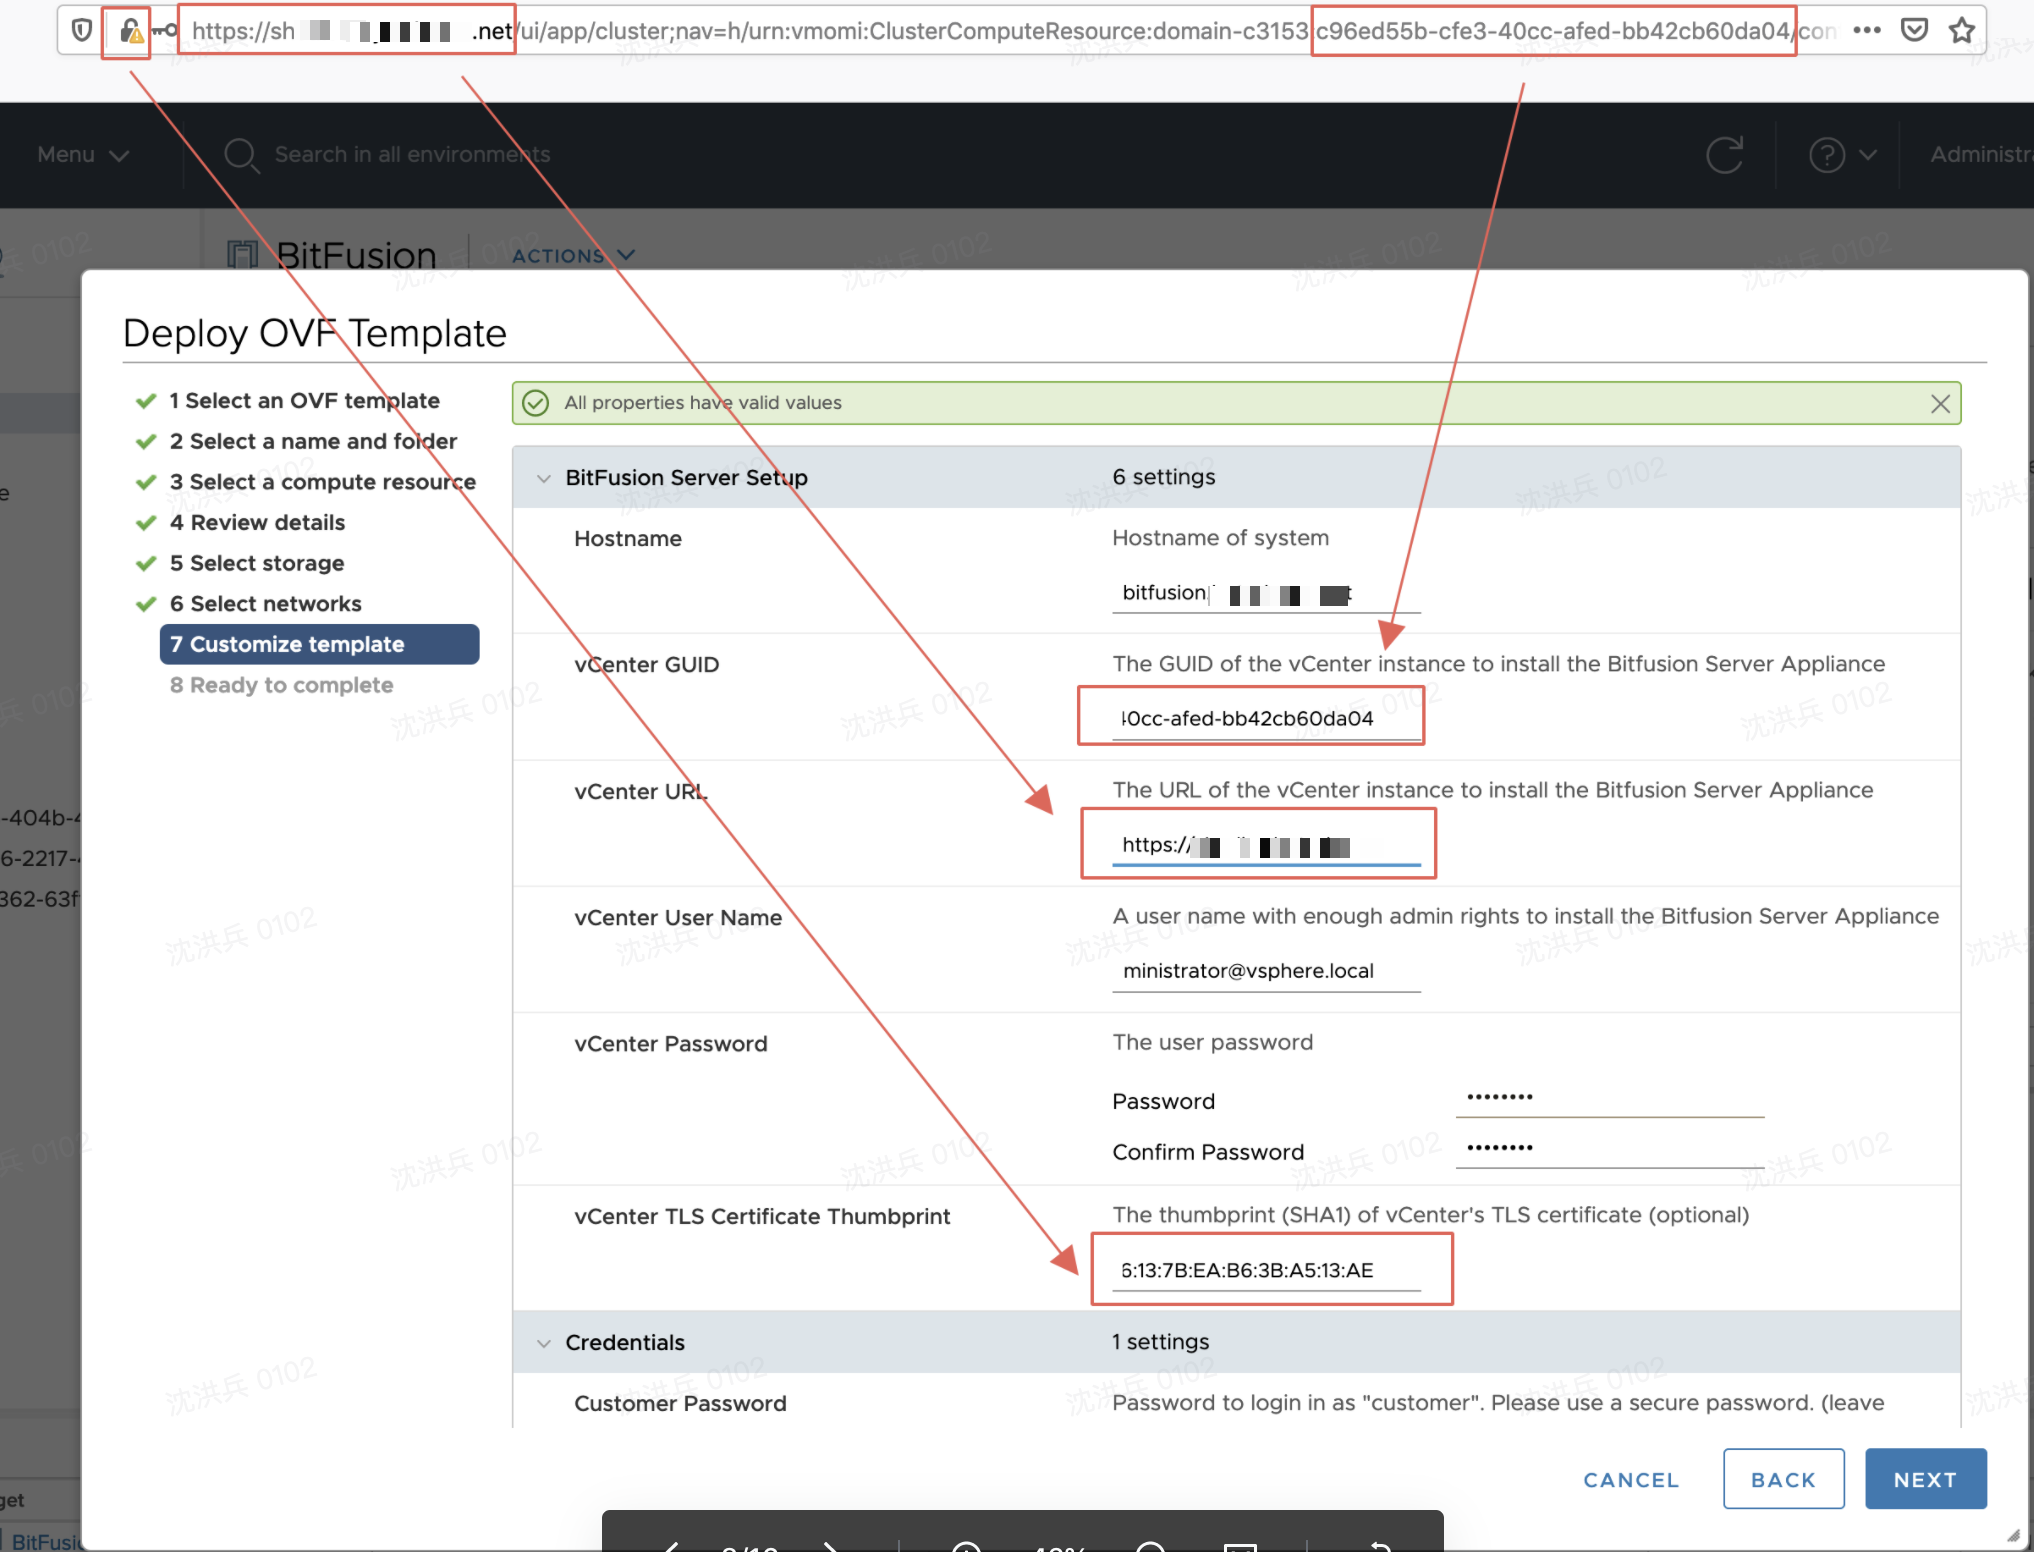This screenshot has height=1552, width=2034.
Task: Click the BACK button
Action: [x=1783, y=1479]
